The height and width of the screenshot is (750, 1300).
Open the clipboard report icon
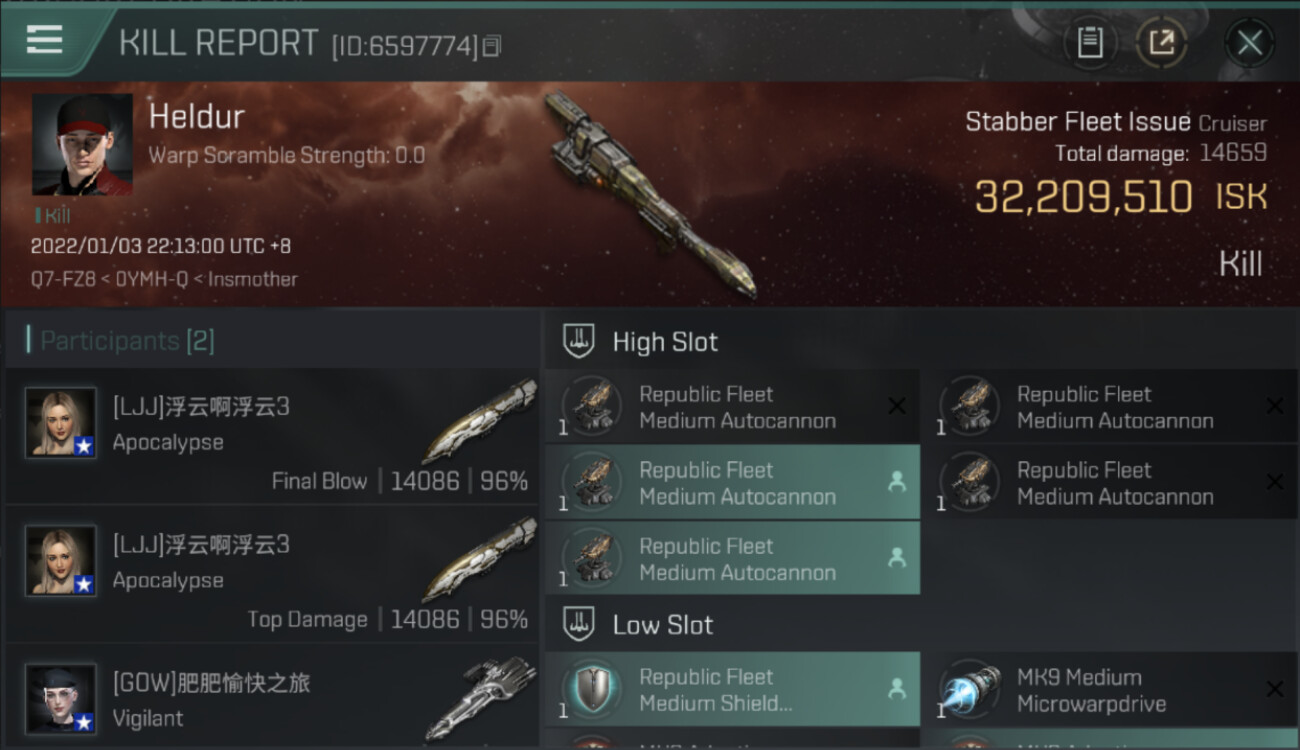point(1090,42)
